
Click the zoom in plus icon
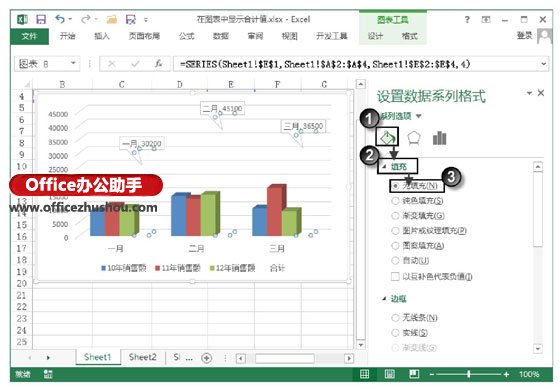coord(506,374)
